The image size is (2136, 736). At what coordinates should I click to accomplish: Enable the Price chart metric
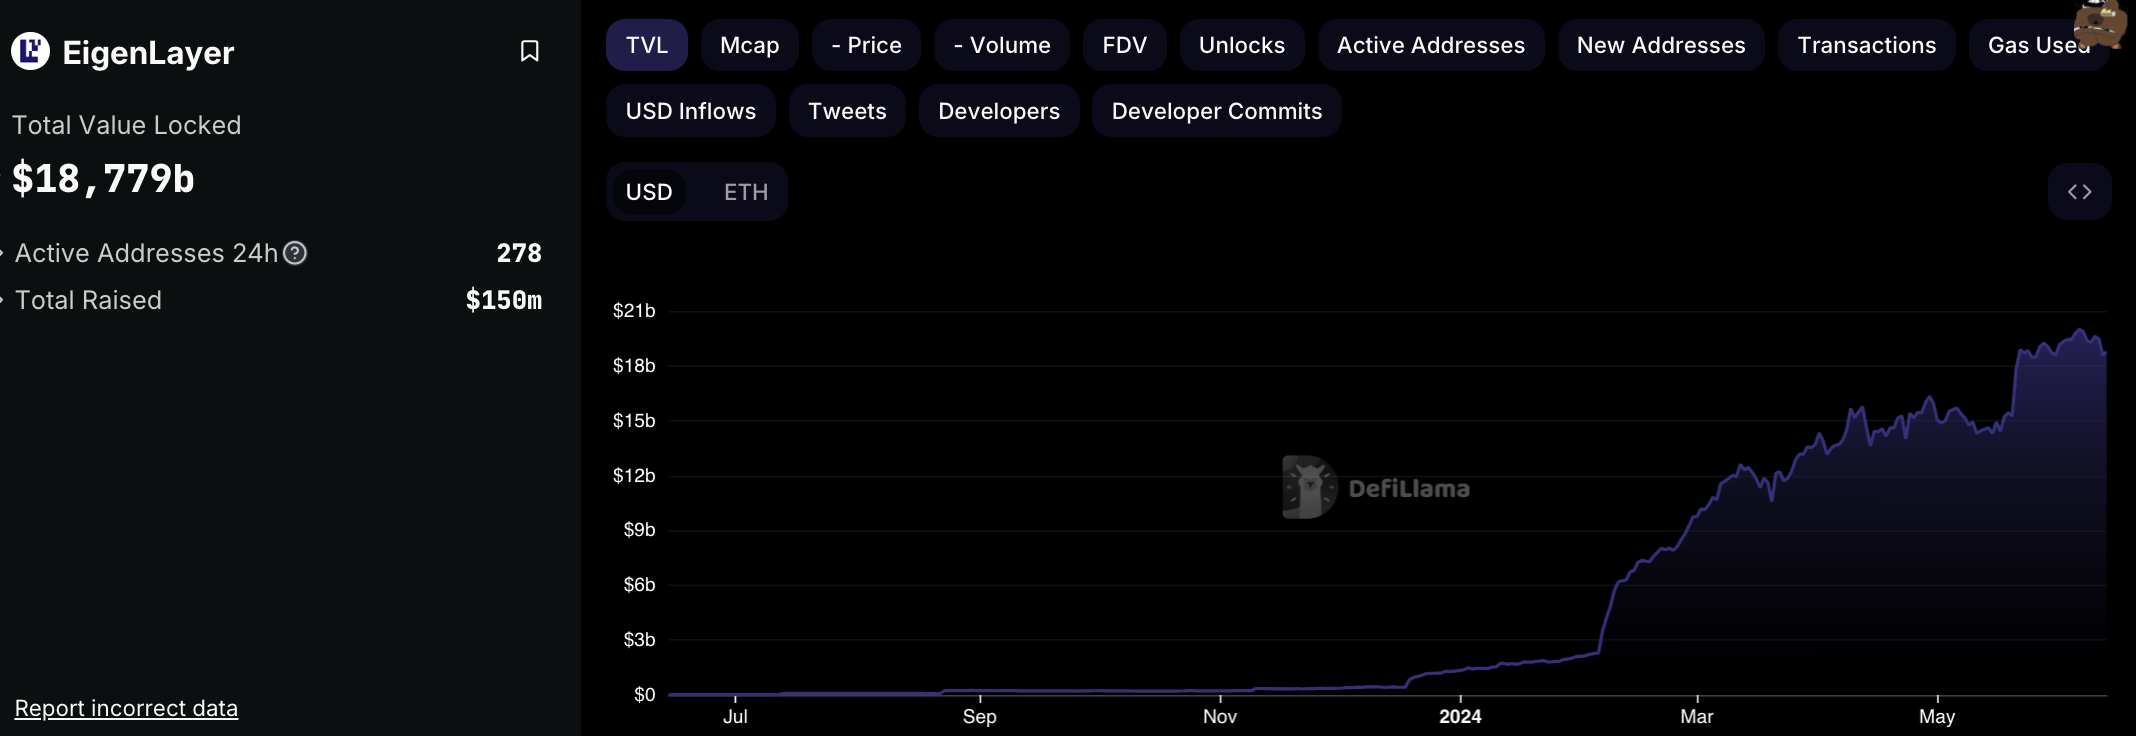(x=866, y=45)
